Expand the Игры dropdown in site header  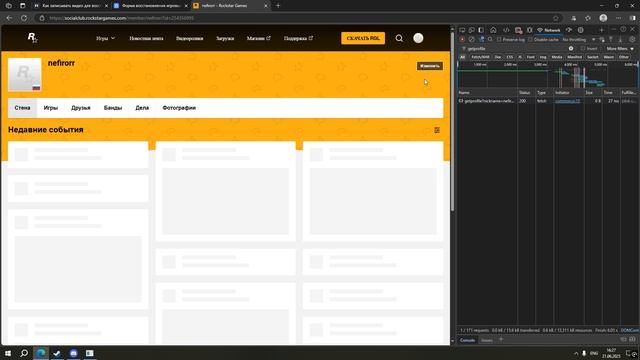[105, 38]
